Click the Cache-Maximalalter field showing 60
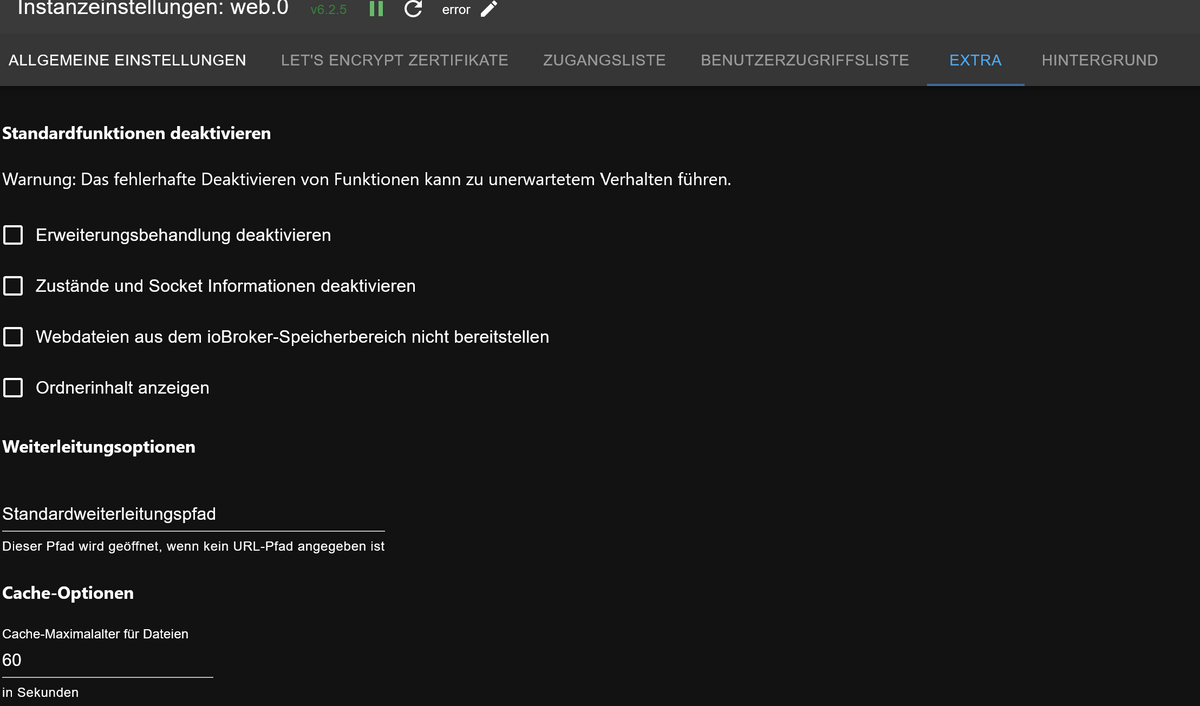The image size is (1200, 706). point(107,660)
